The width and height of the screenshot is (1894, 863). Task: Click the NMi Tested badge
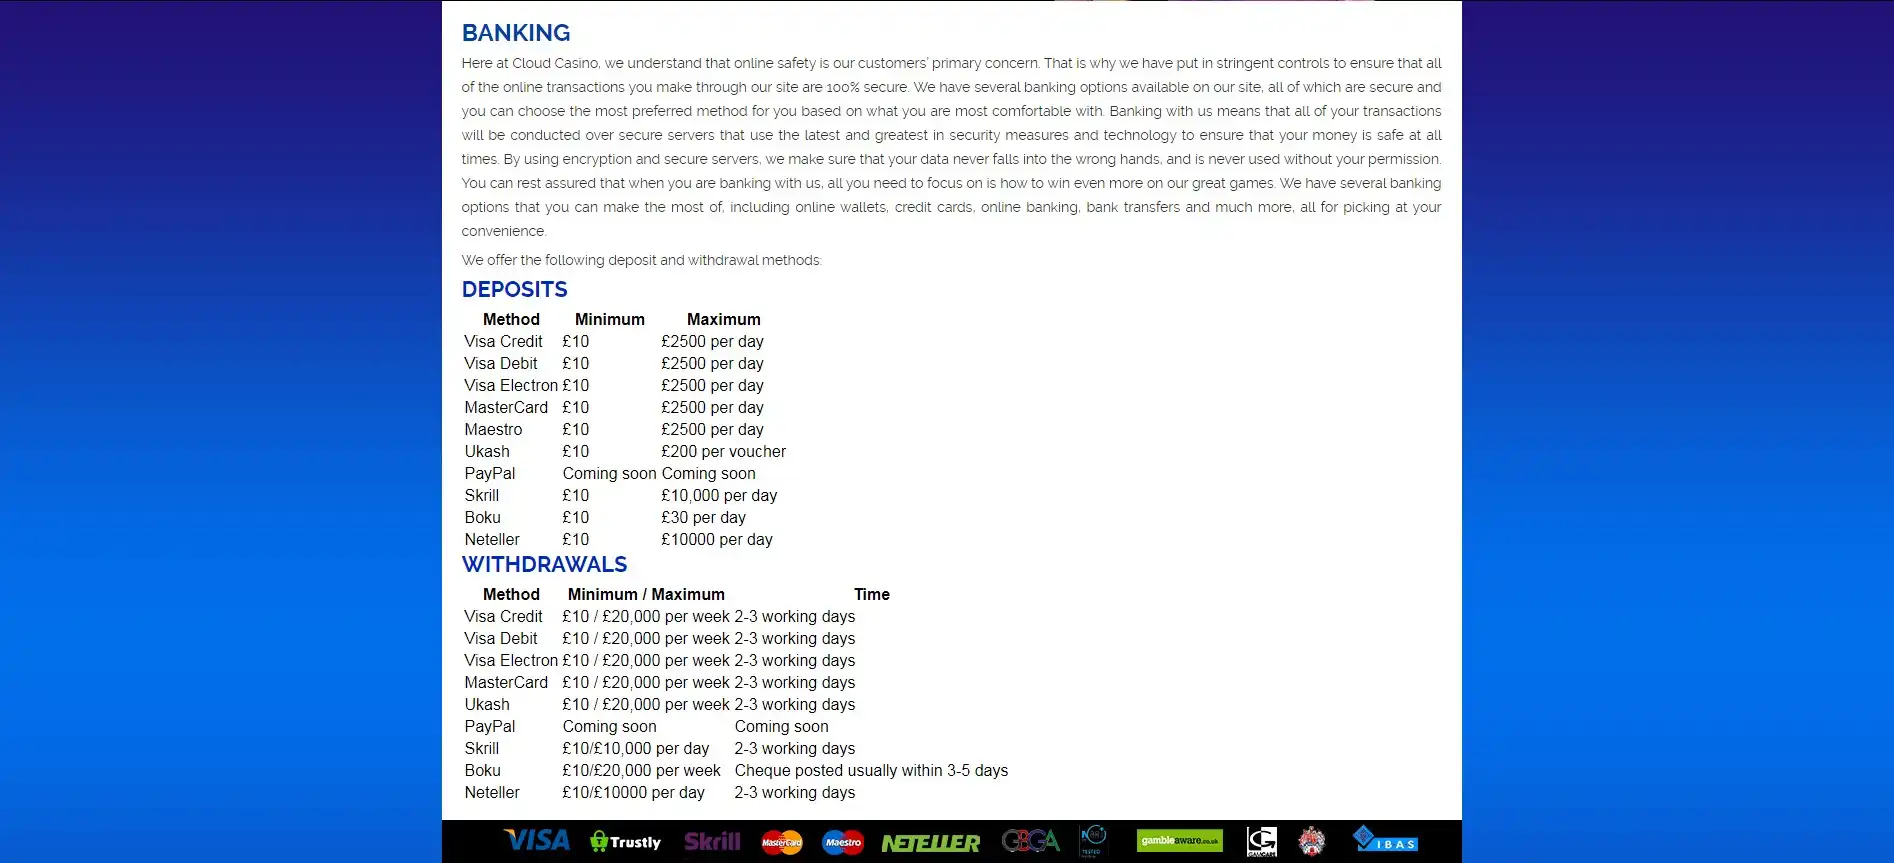click(x=1093, y=841)
